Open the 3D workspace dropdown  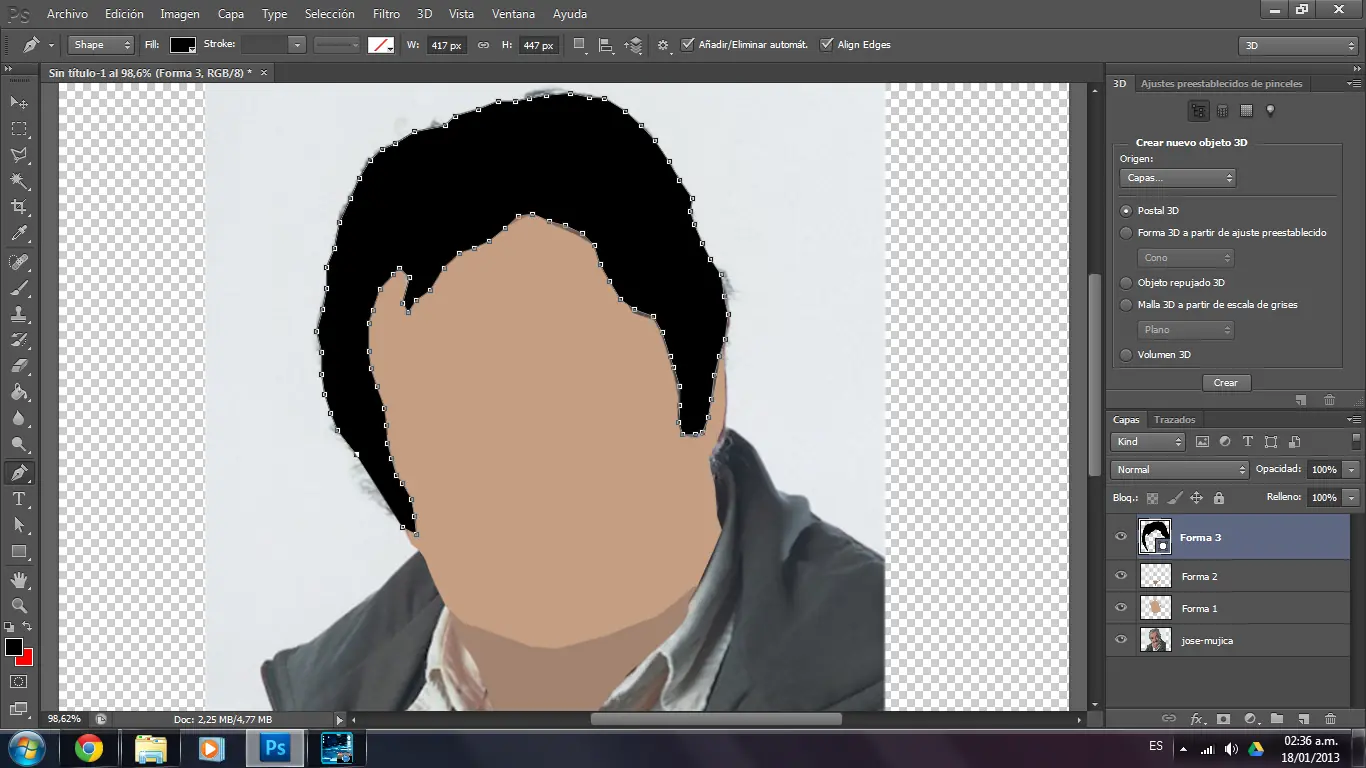pyautogui.click(x=1297, y=46)
